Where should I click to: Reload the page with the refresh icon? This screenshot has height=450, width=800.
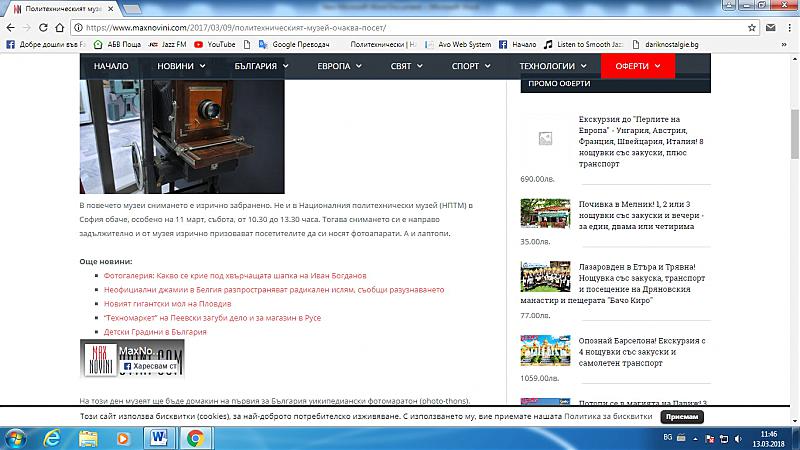[55, 27]
